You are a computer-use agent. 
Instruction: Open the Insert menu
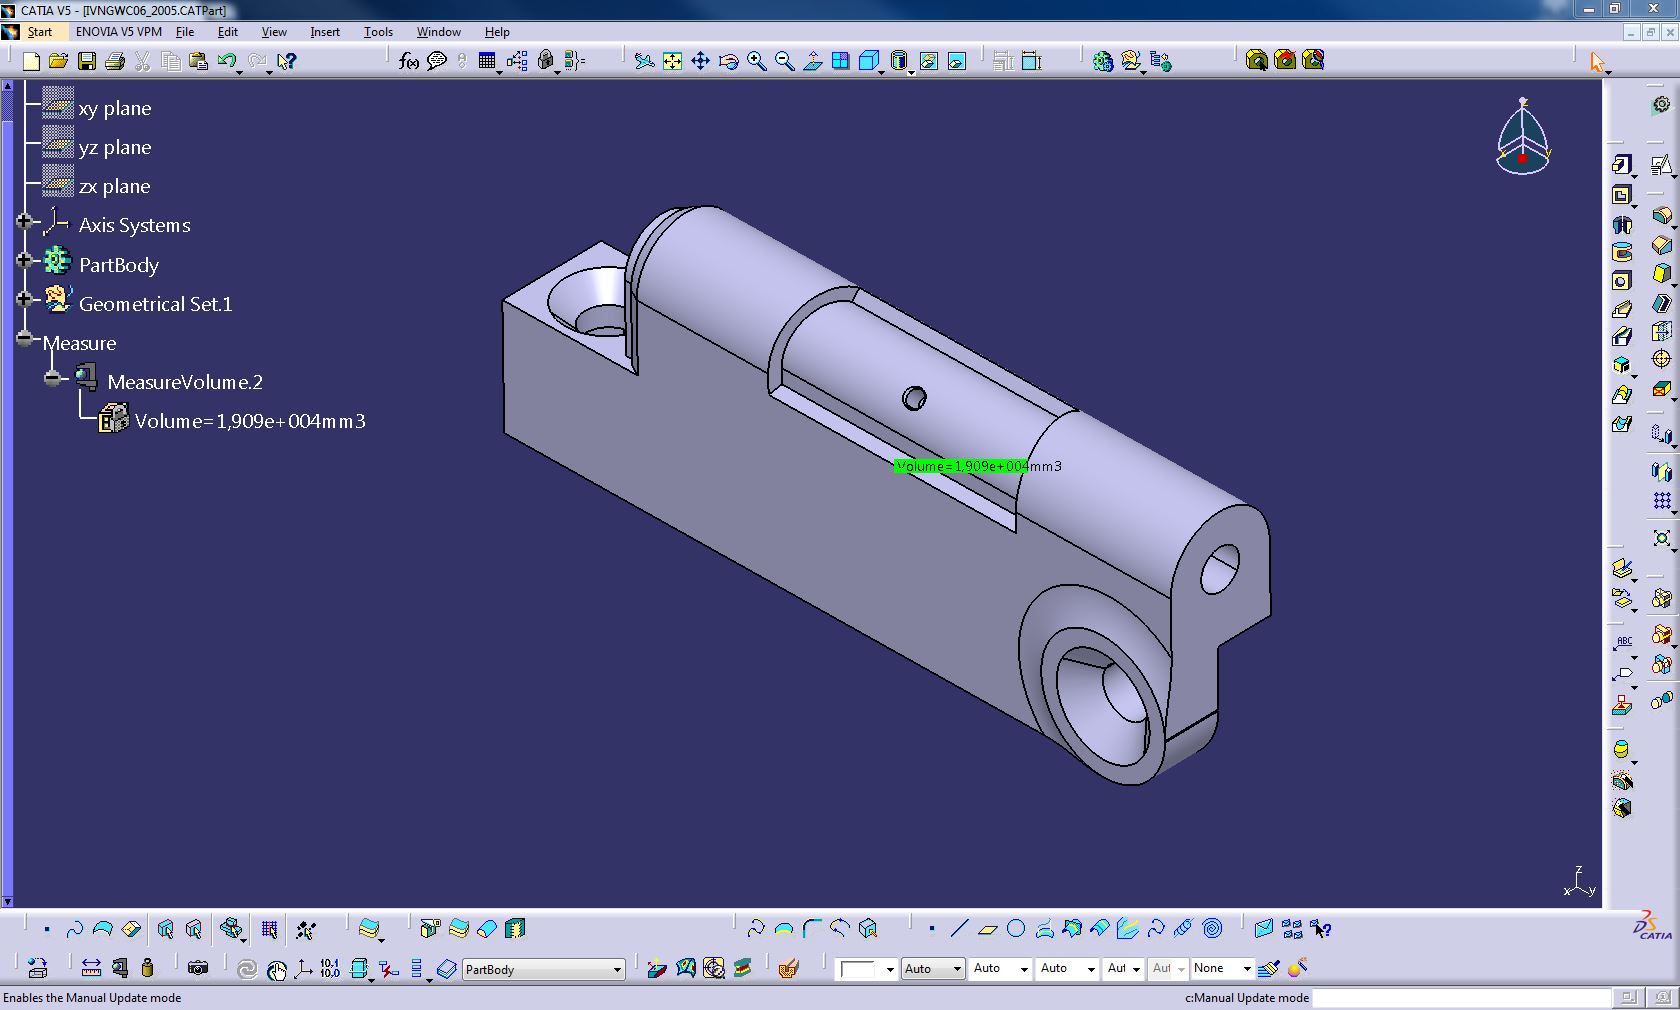pos(325,32)
